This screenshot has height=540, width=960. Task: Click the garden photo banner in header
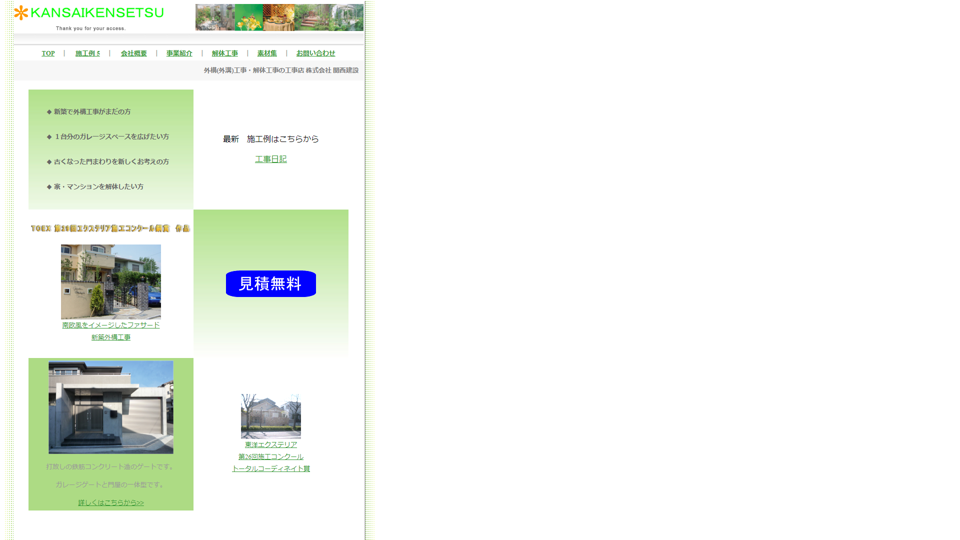[x=279, y=17]
